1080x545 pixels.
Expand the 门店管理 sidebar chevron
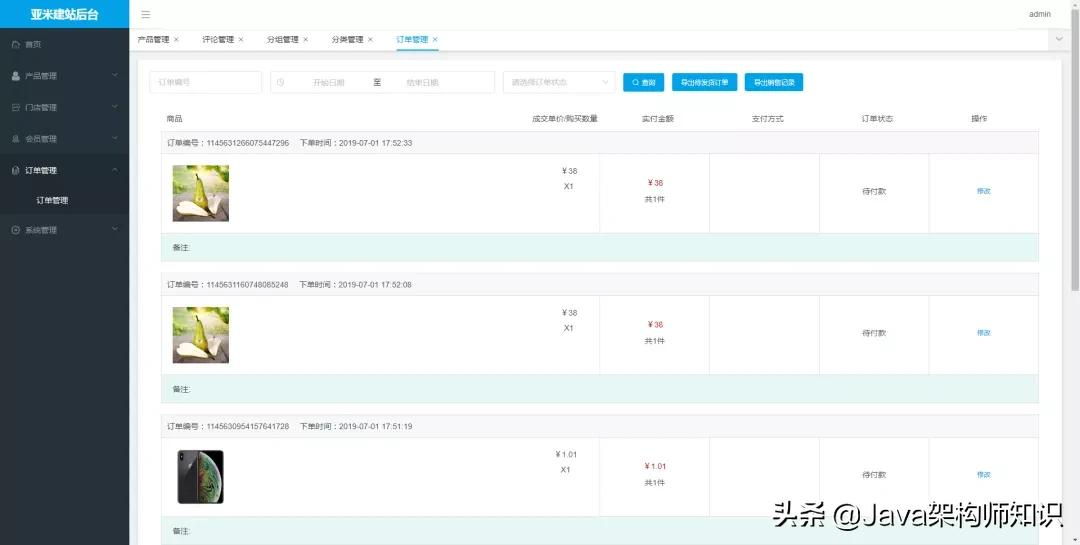point(115,107)
